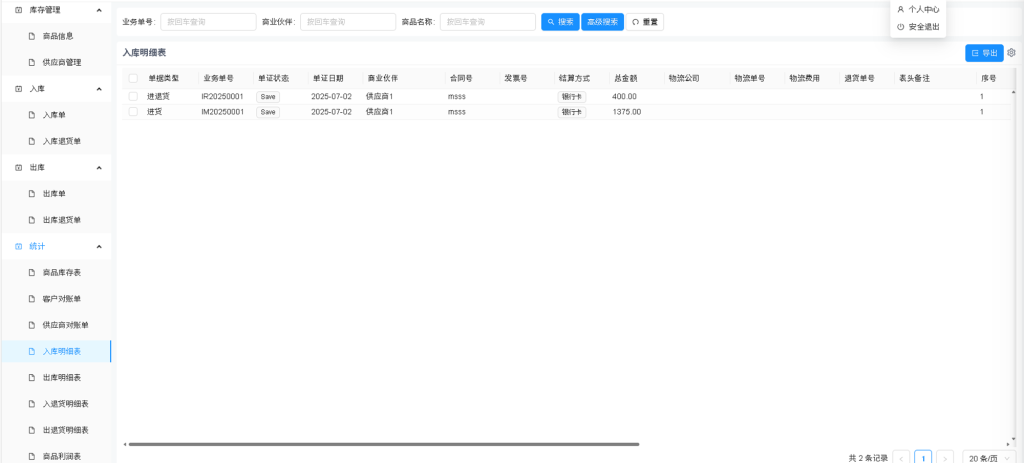
Task: Tick the checkbox for row IM20250001
Action: (133, 112)
